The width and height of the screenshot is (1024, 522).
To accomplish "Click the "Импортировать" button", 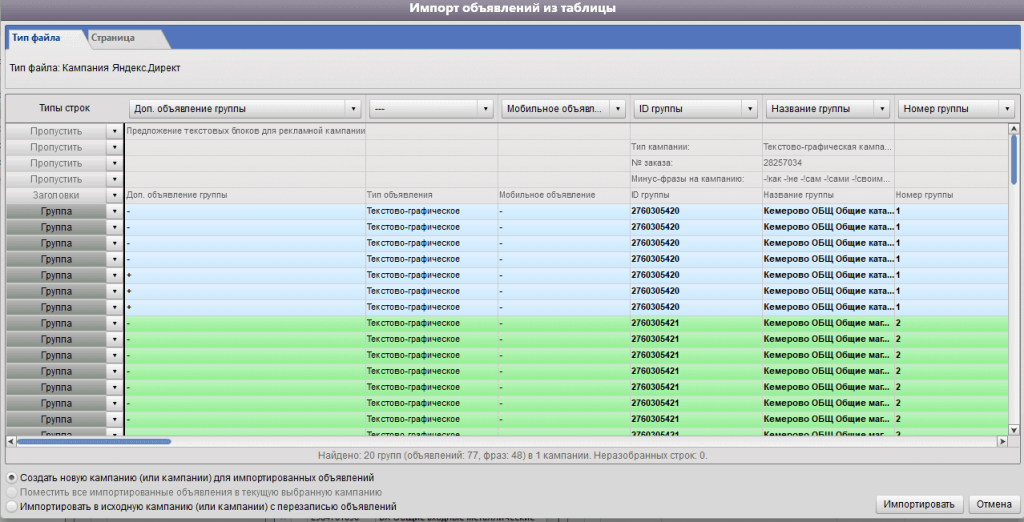I will (x=921, y=503).
